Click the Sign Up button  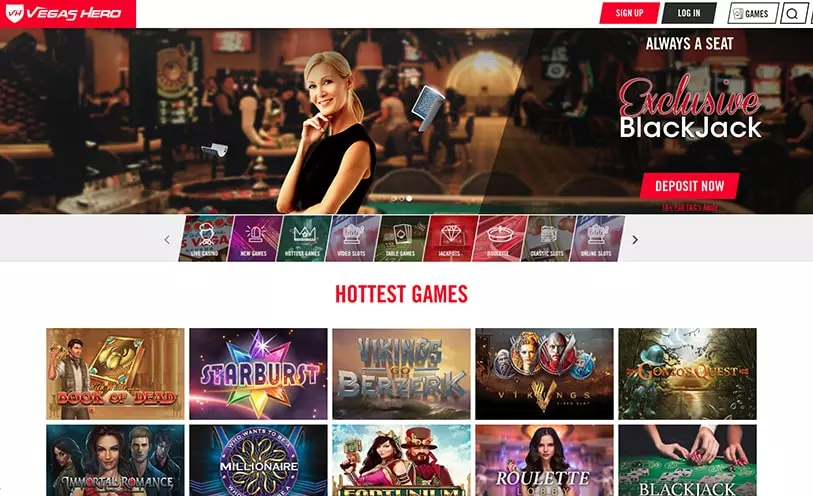(x=629, y=13)
